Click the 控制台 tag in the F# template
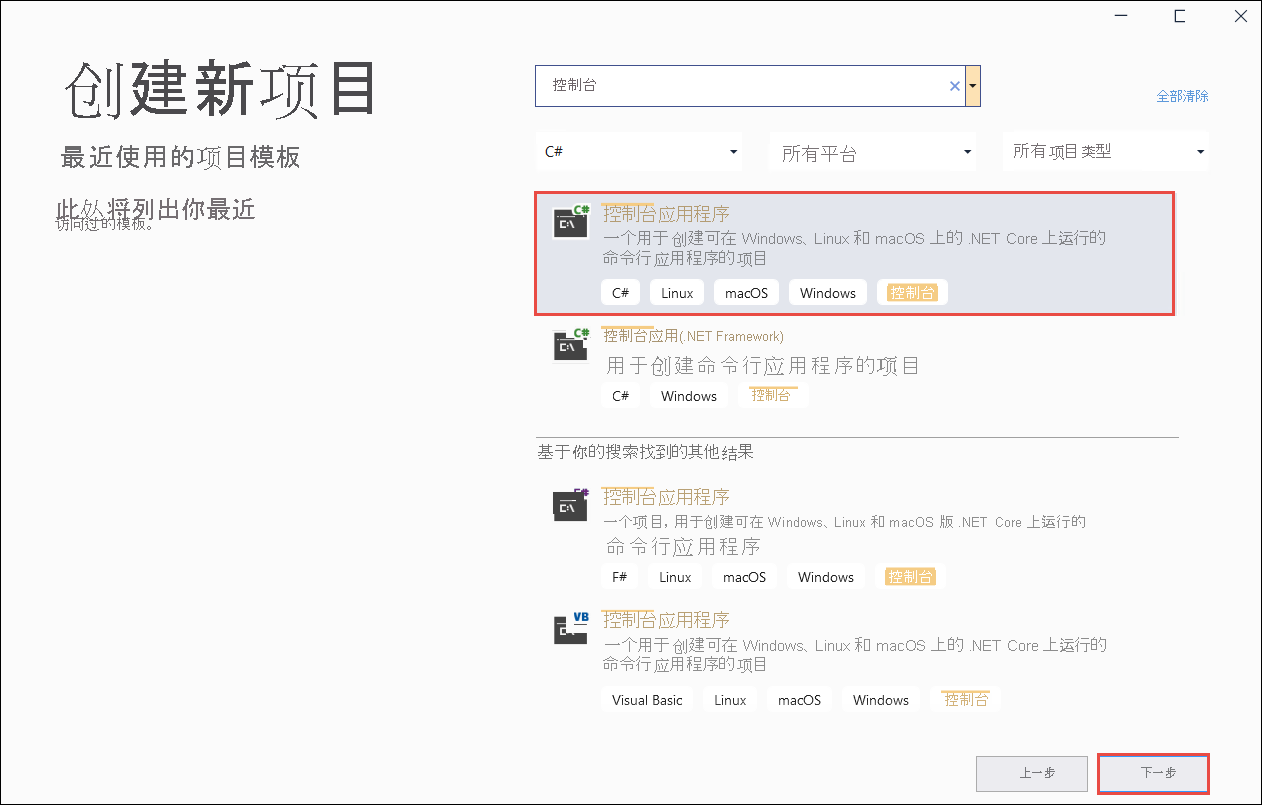The image size is (1262, 805). click(911, 577)
